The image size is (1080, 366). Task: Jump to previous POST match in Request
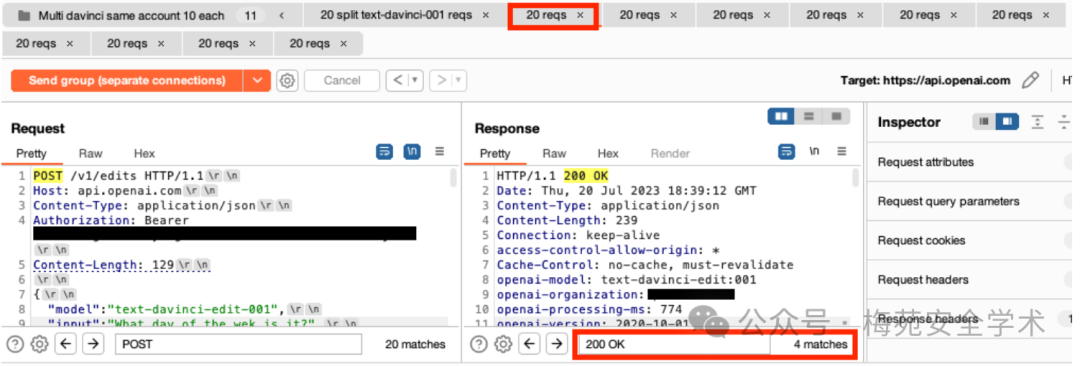pos(66,343)
